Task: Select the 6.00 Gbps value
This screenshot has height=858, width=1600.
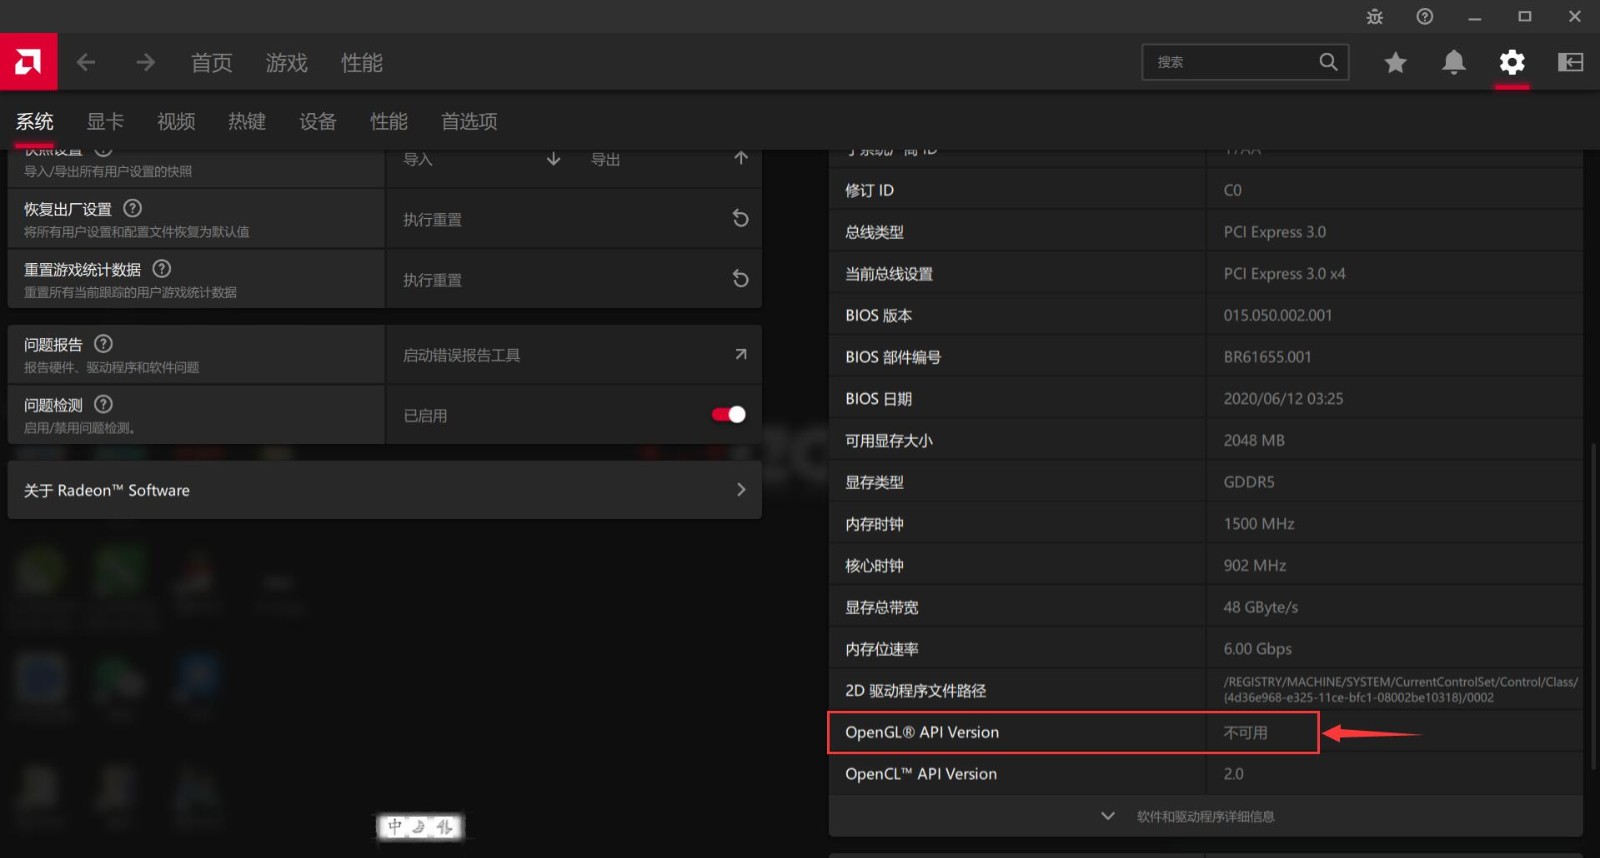Action: [1257, 649]
